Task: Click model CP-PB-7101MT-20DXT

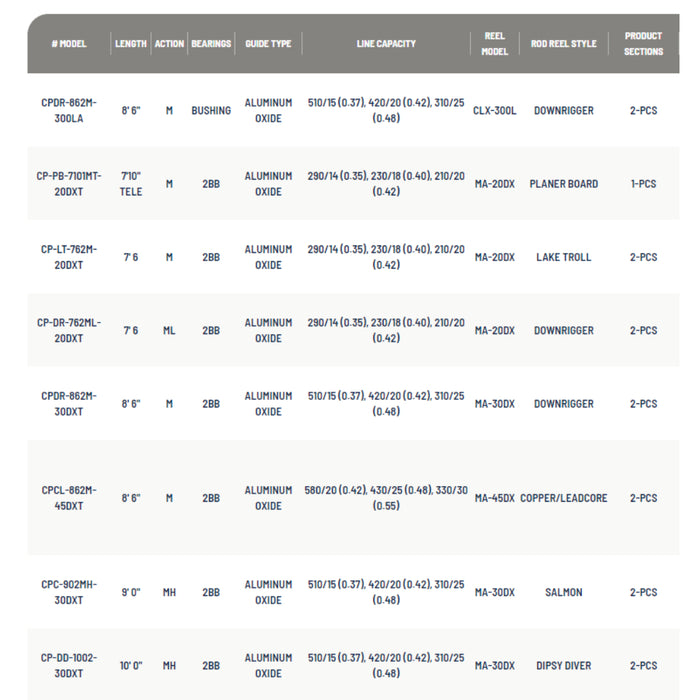Action: (x=69, y=184)
